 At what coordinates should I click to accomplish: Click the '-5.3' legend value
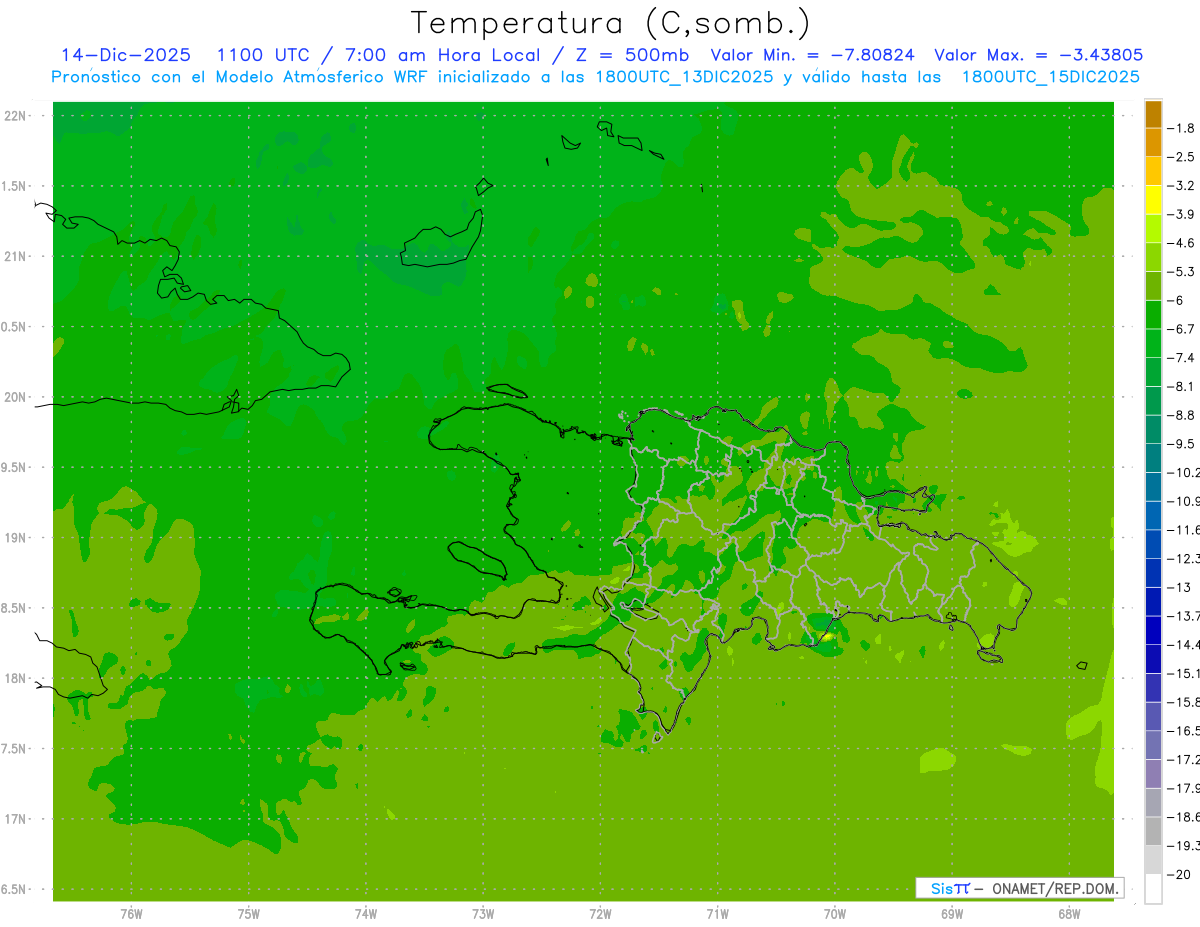point(1181,271)
